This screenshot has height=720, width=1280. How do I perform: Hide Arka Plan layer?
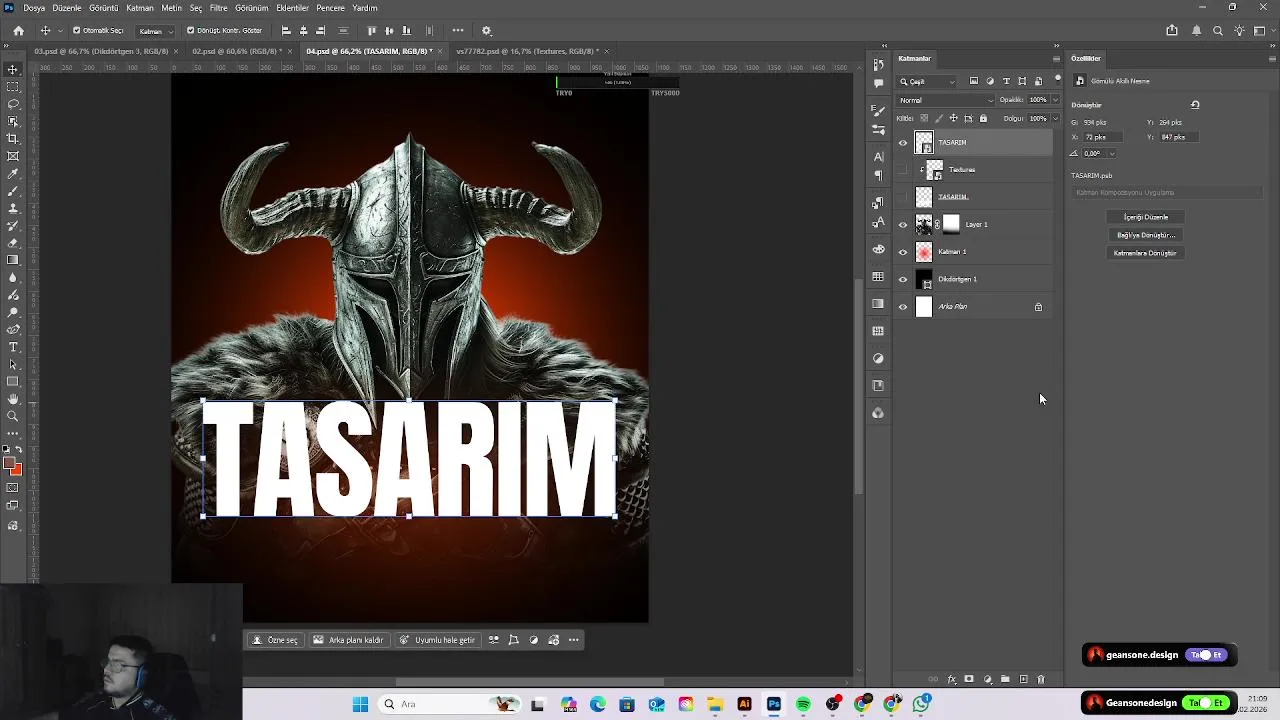tap(903, 307)
